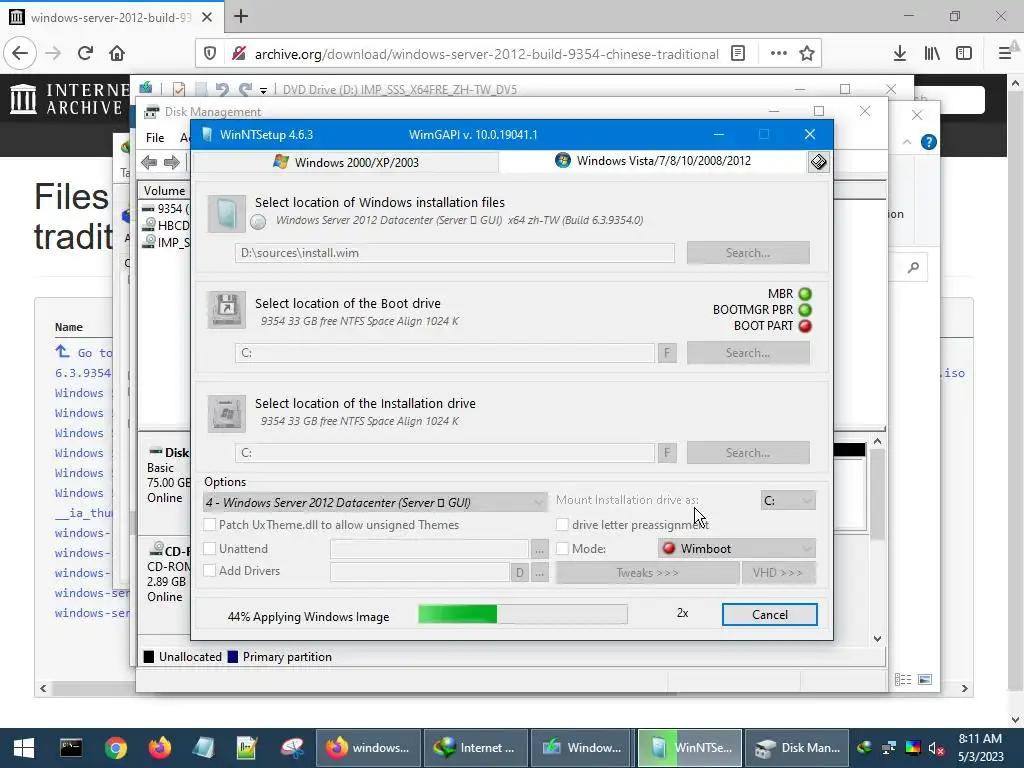Open Firefox hamburger menu

click(x=1005, y=53)
